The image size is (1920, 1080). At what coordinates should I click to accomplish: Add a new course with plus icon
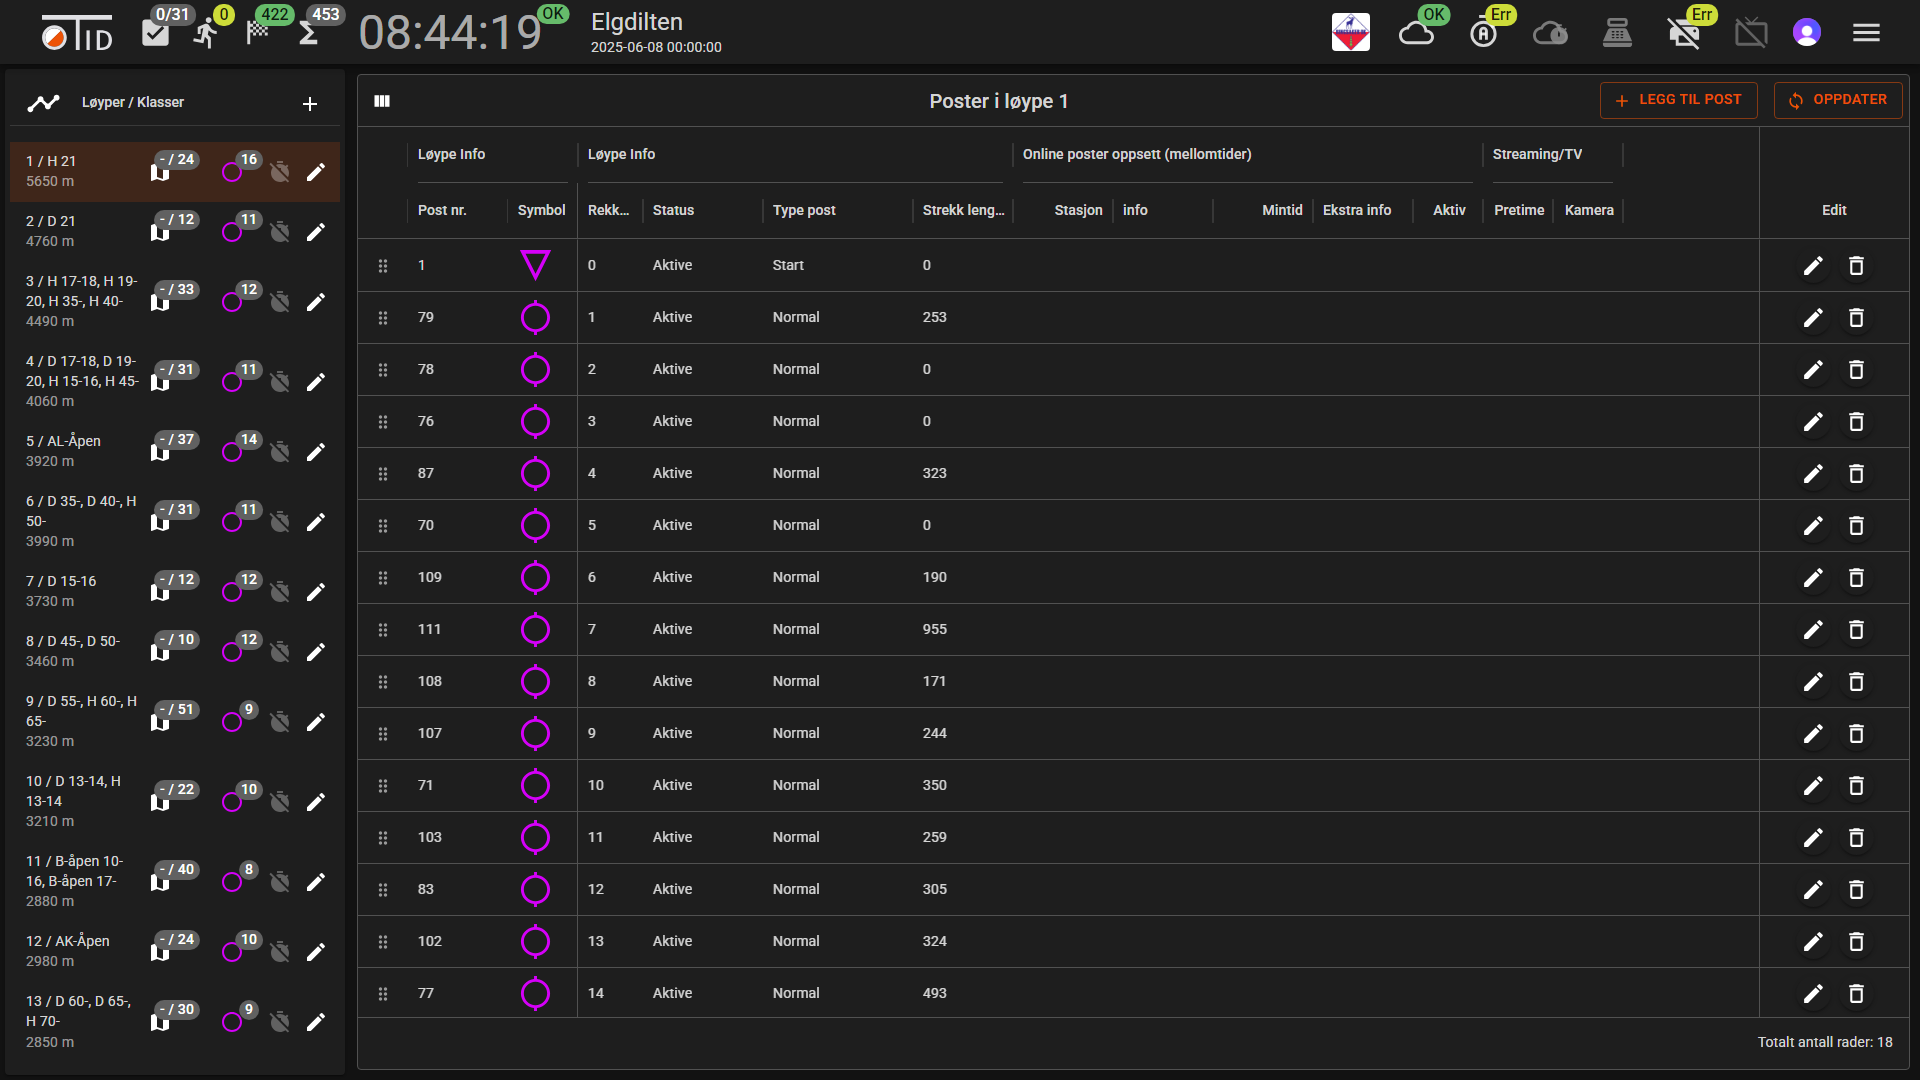pyautogui.click(x=310, y=104)
